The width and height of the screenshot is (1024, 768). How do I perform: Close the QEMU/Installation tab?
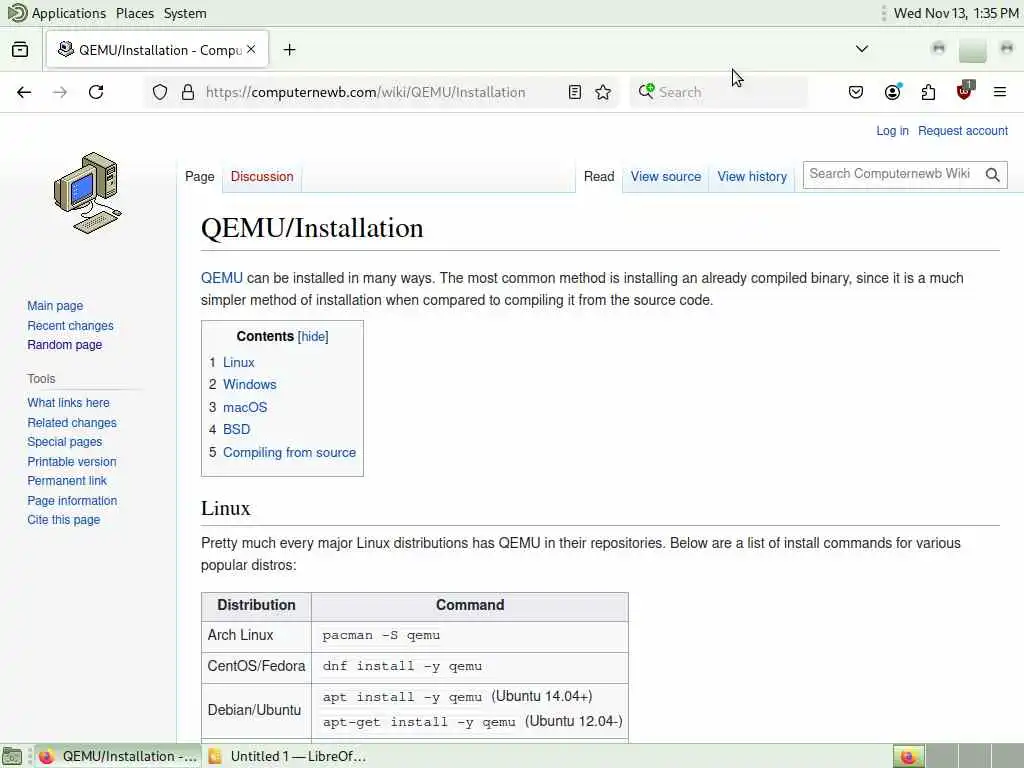coord(251,50)
